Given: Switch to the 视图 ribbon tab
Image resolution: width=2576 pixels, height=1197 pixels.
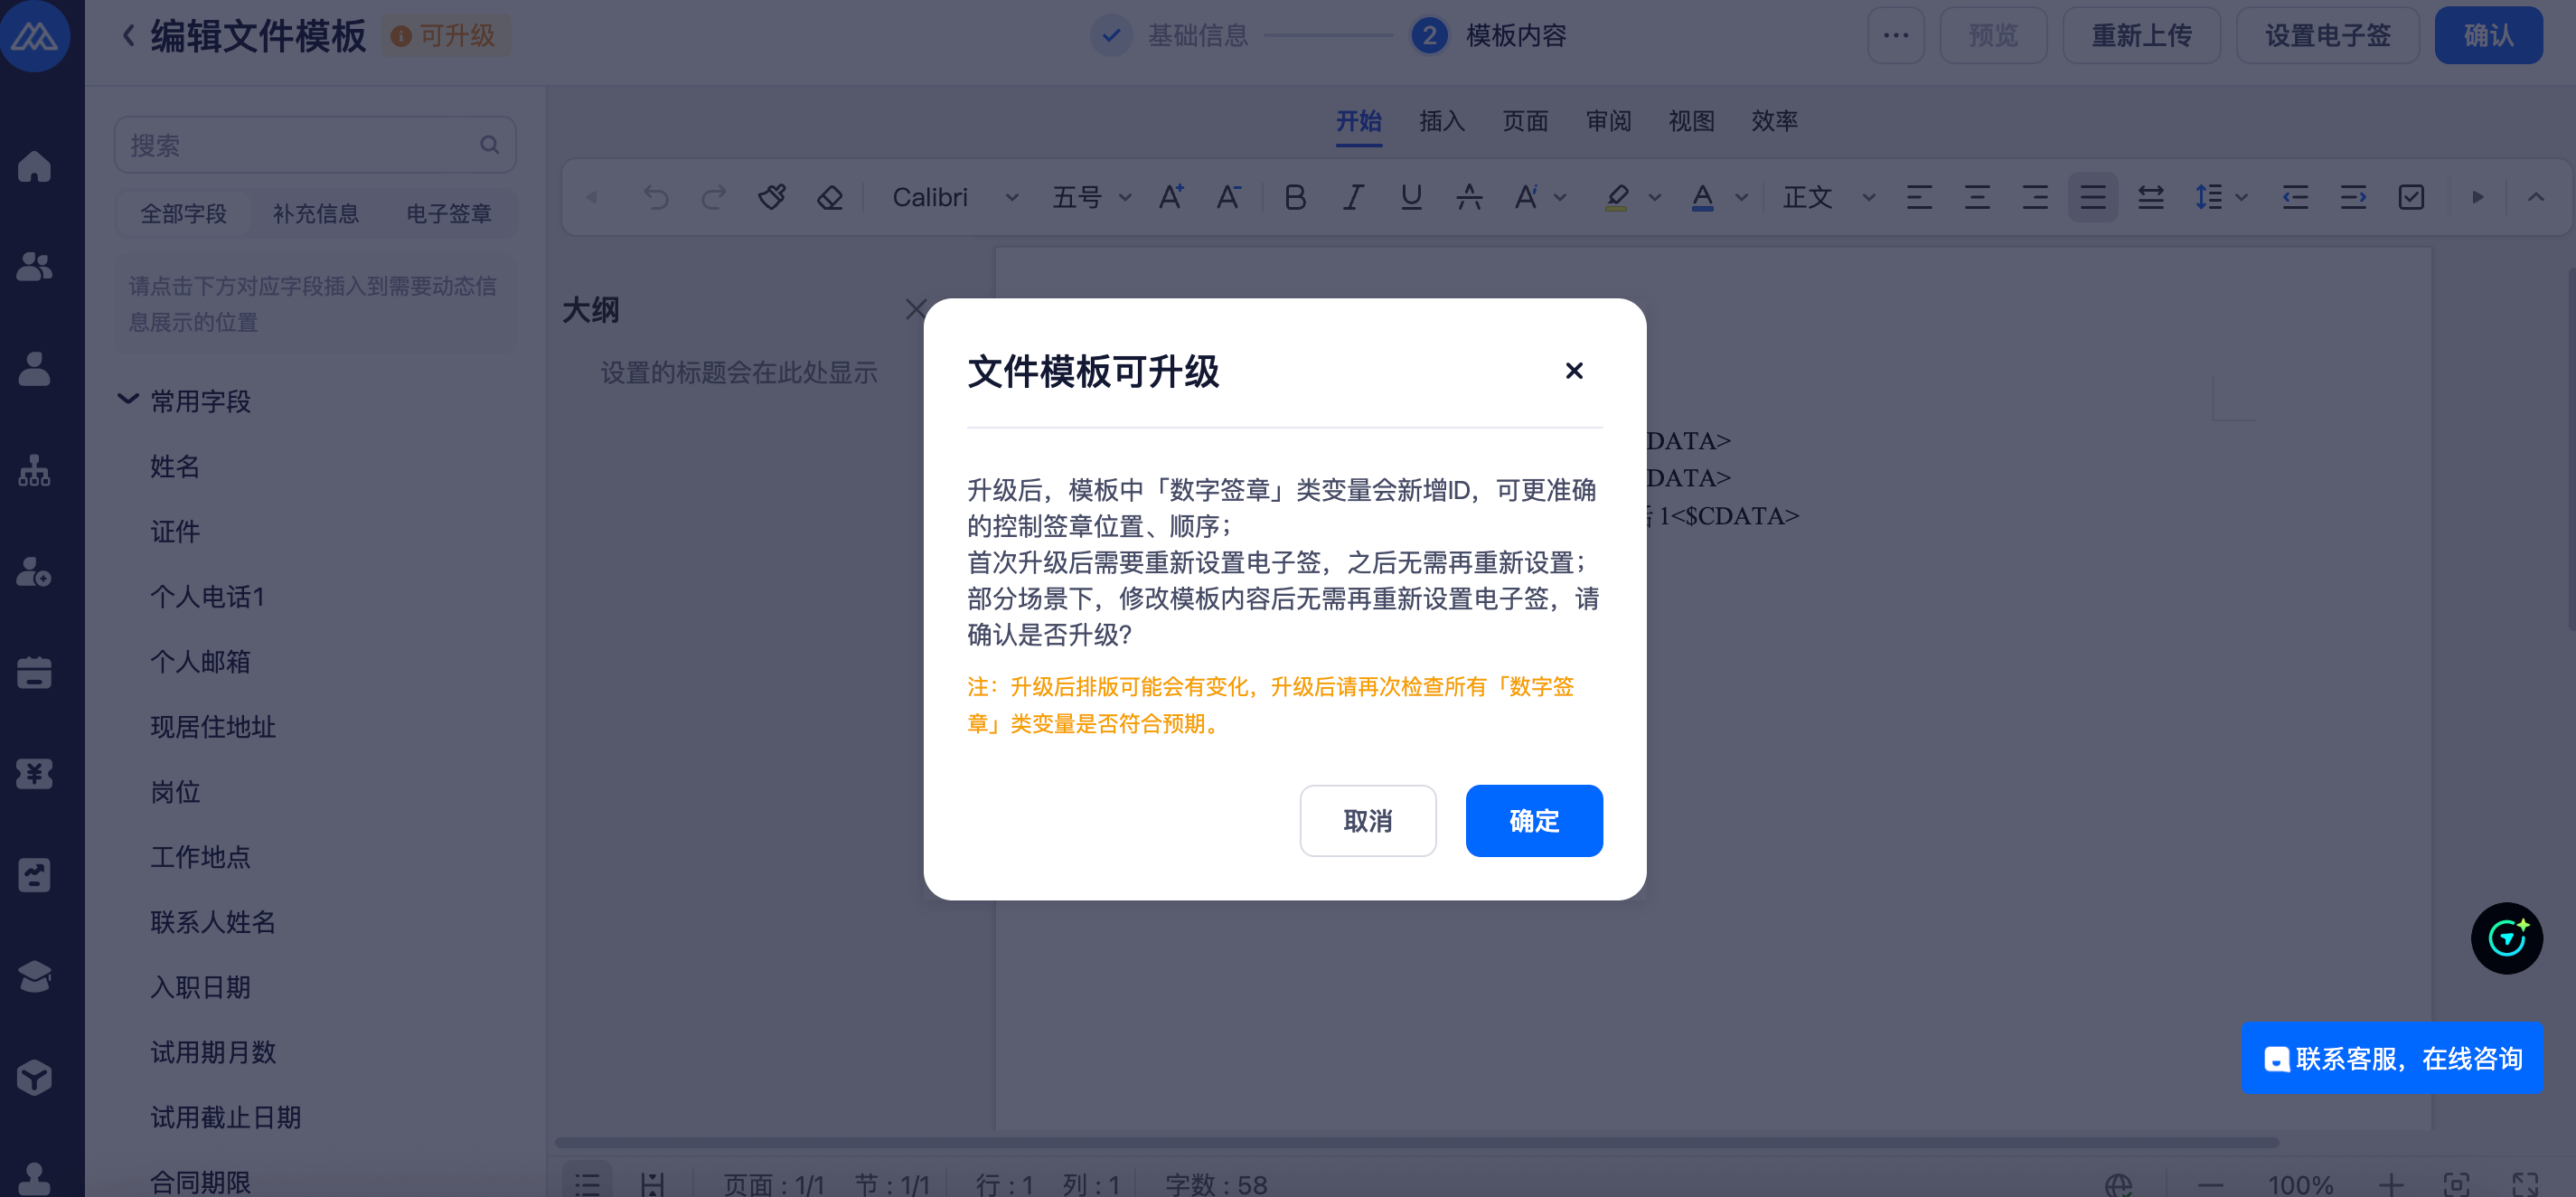Looking at the screenshot, I should coord(1690,121).
